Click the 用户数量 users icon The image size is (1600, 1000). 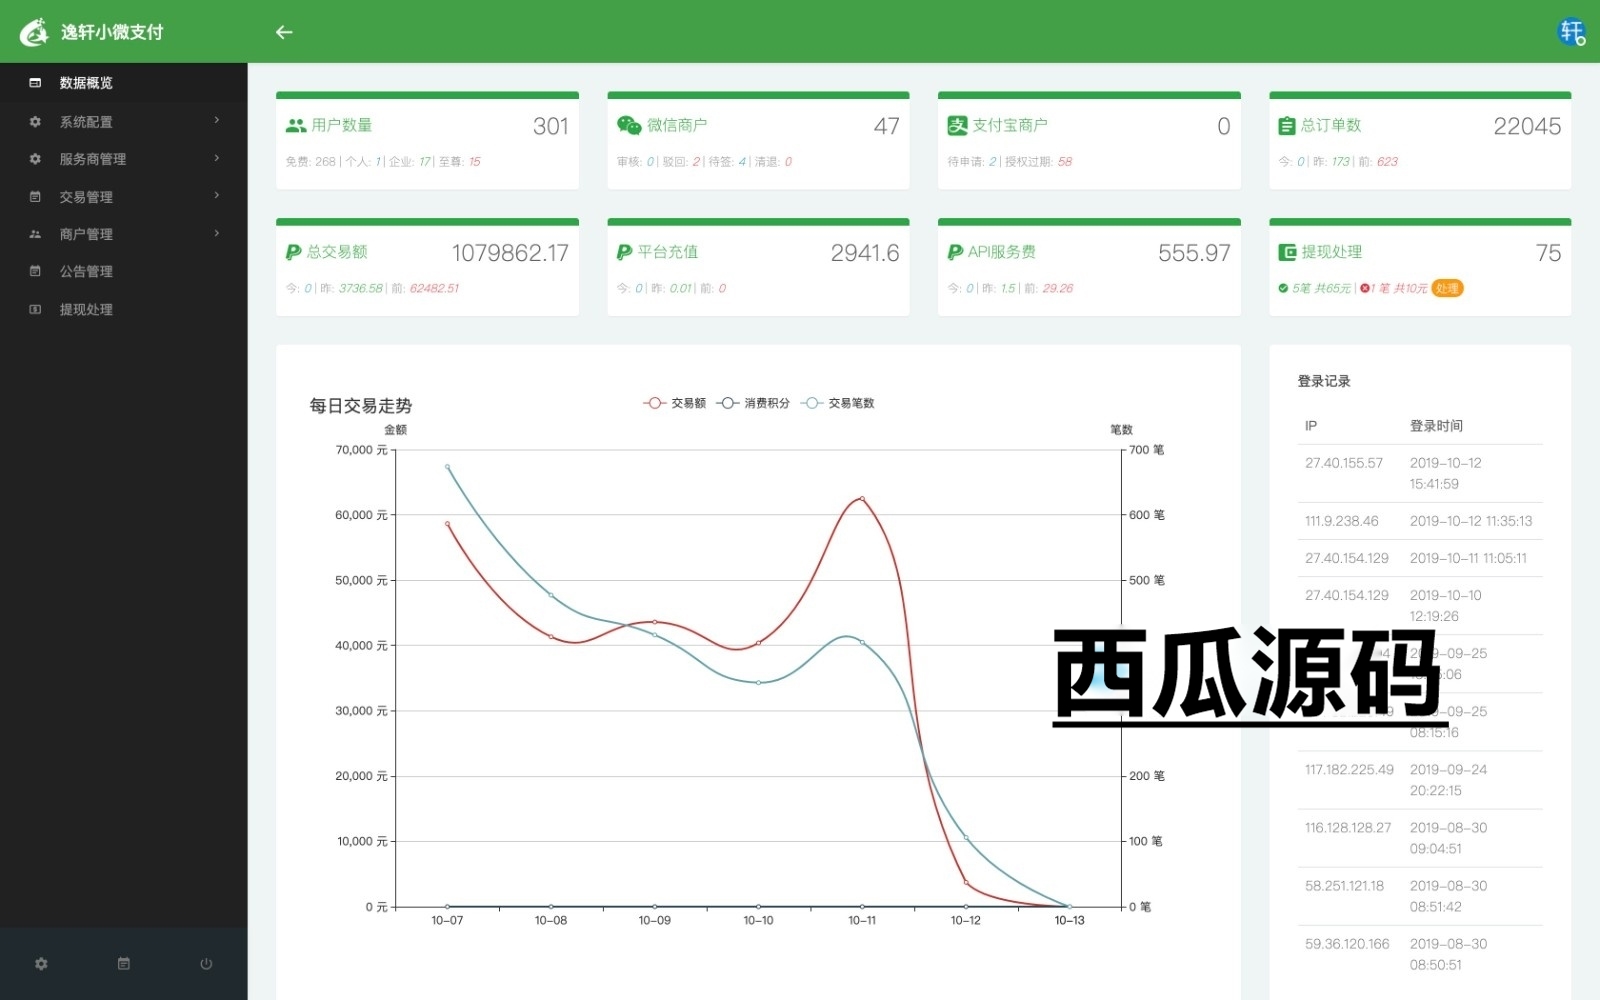point(296,126)
